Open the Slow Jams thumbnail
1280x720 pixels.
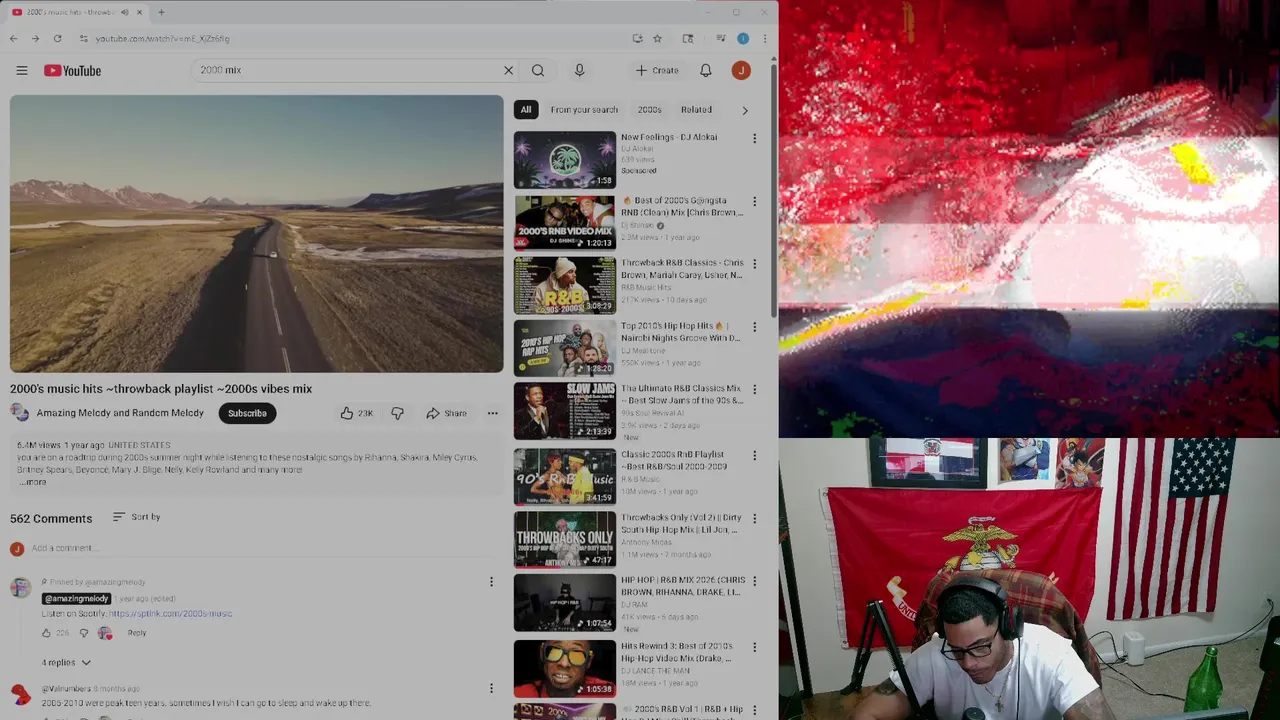click(x=565, y=411)
